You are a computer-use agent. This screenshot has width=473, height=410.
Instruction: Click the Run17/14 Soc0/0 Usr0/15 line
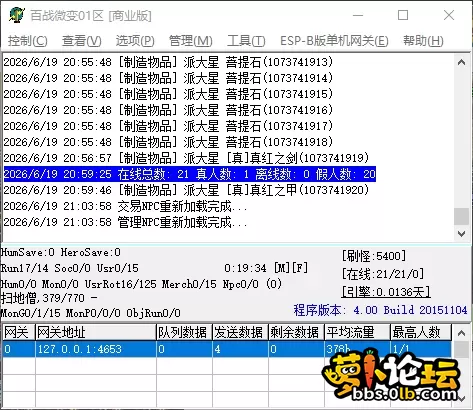click(x=70, y=268)
